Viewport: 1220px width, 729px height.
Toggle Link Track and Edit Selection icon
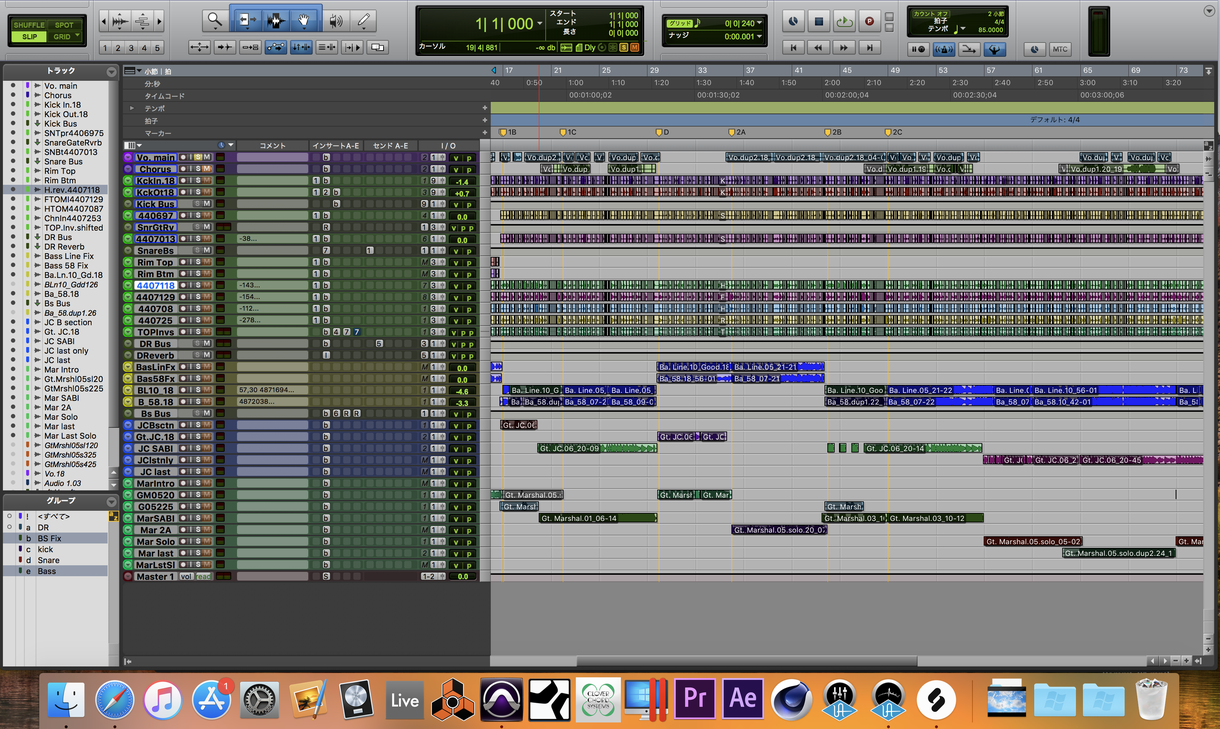click(327, 47)
